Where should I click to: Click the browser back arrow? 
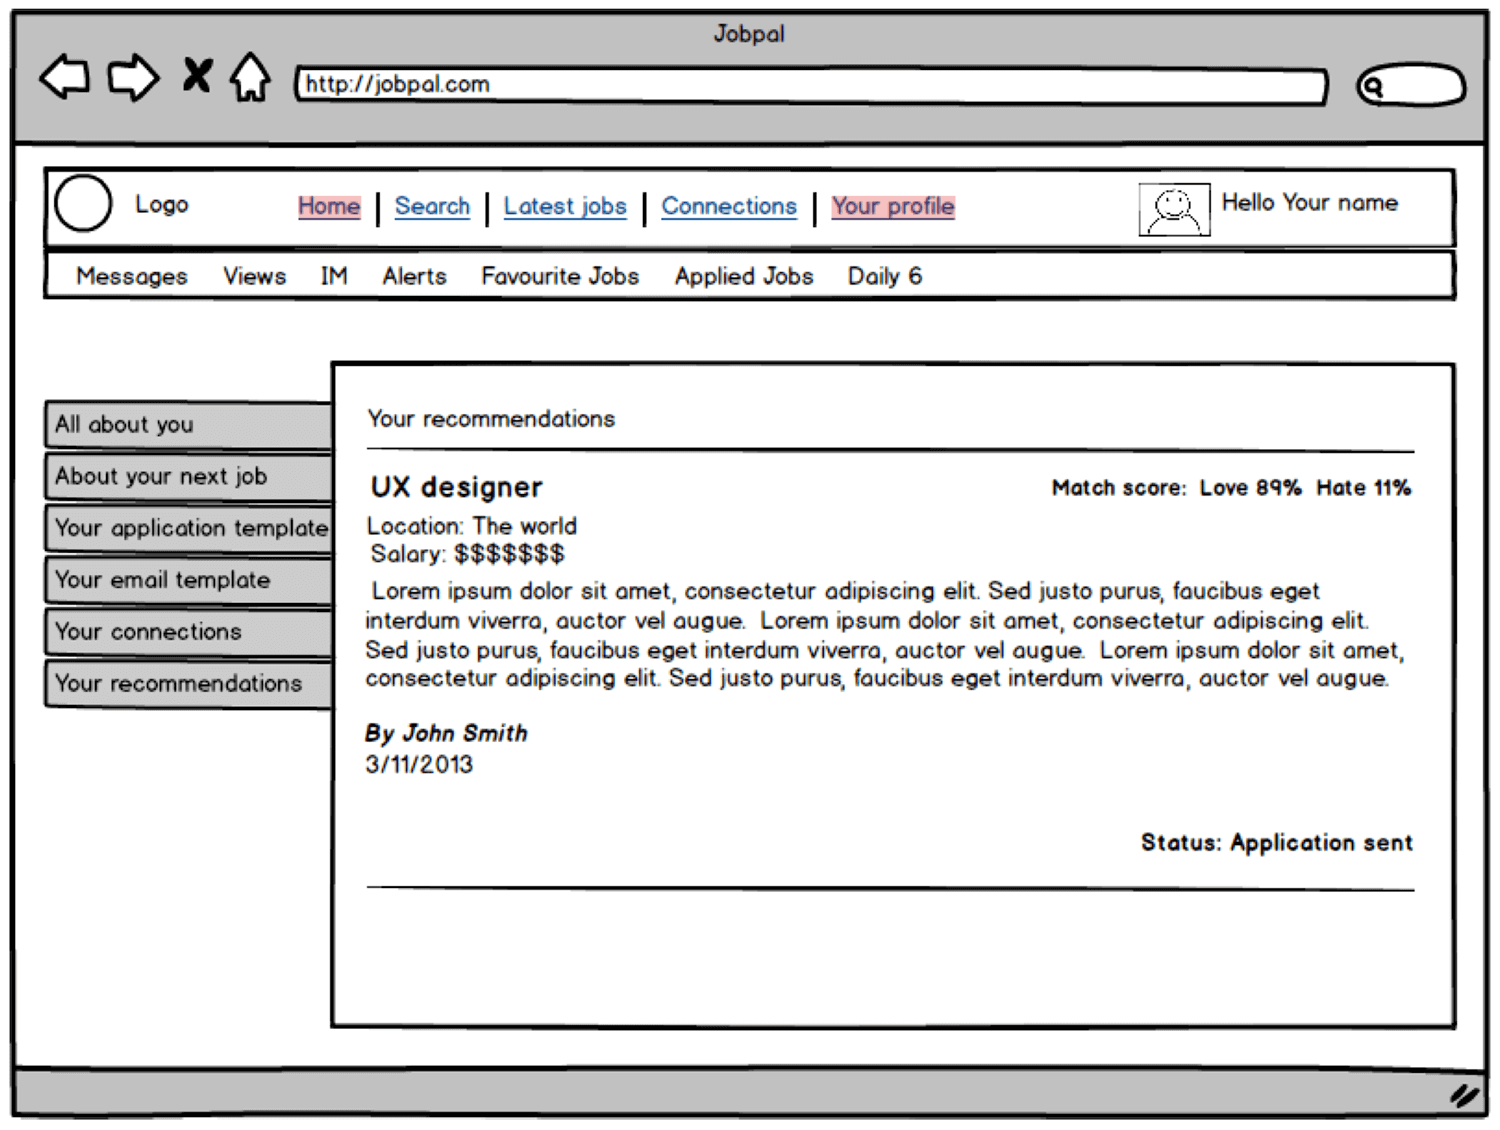click(x=65, y=77)
